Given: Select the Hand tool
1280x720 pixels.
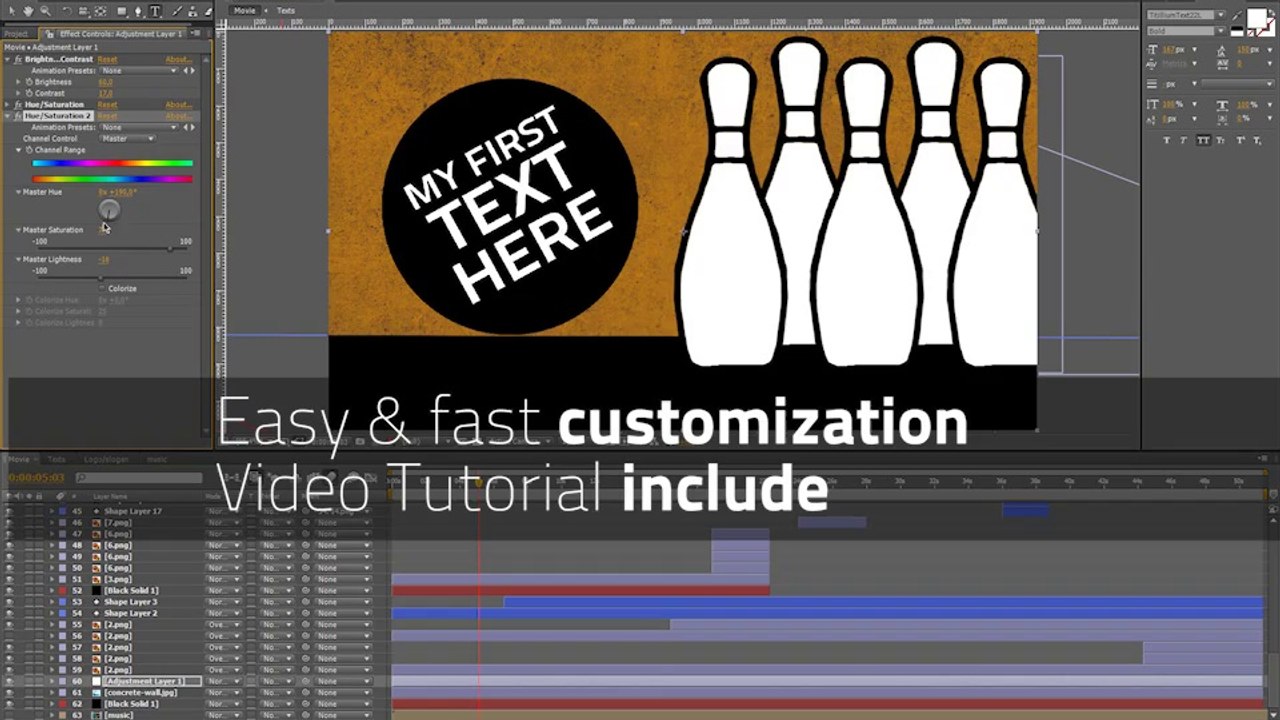Looking at the screenshot, I should click(x=28, y=11).
